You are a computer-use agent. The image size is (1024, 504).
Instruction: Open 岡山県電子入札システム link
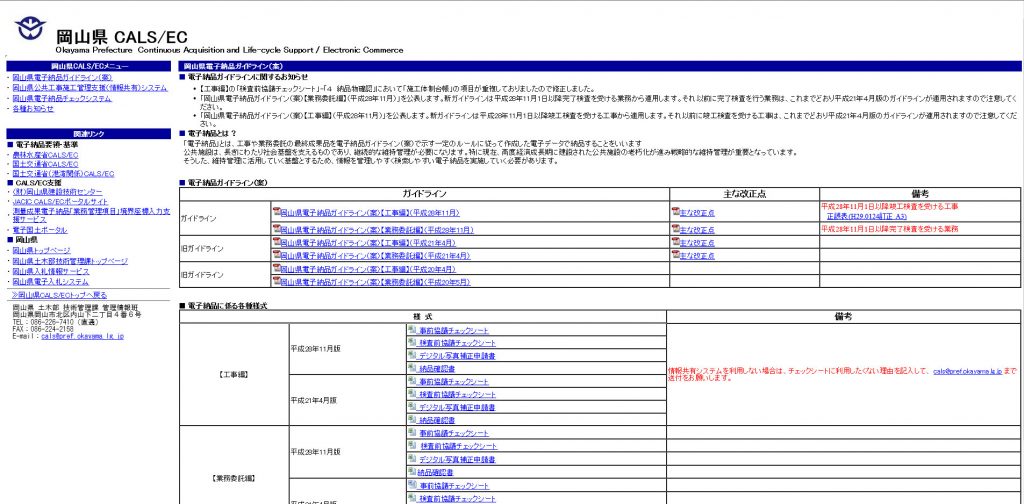click(51, 281)
